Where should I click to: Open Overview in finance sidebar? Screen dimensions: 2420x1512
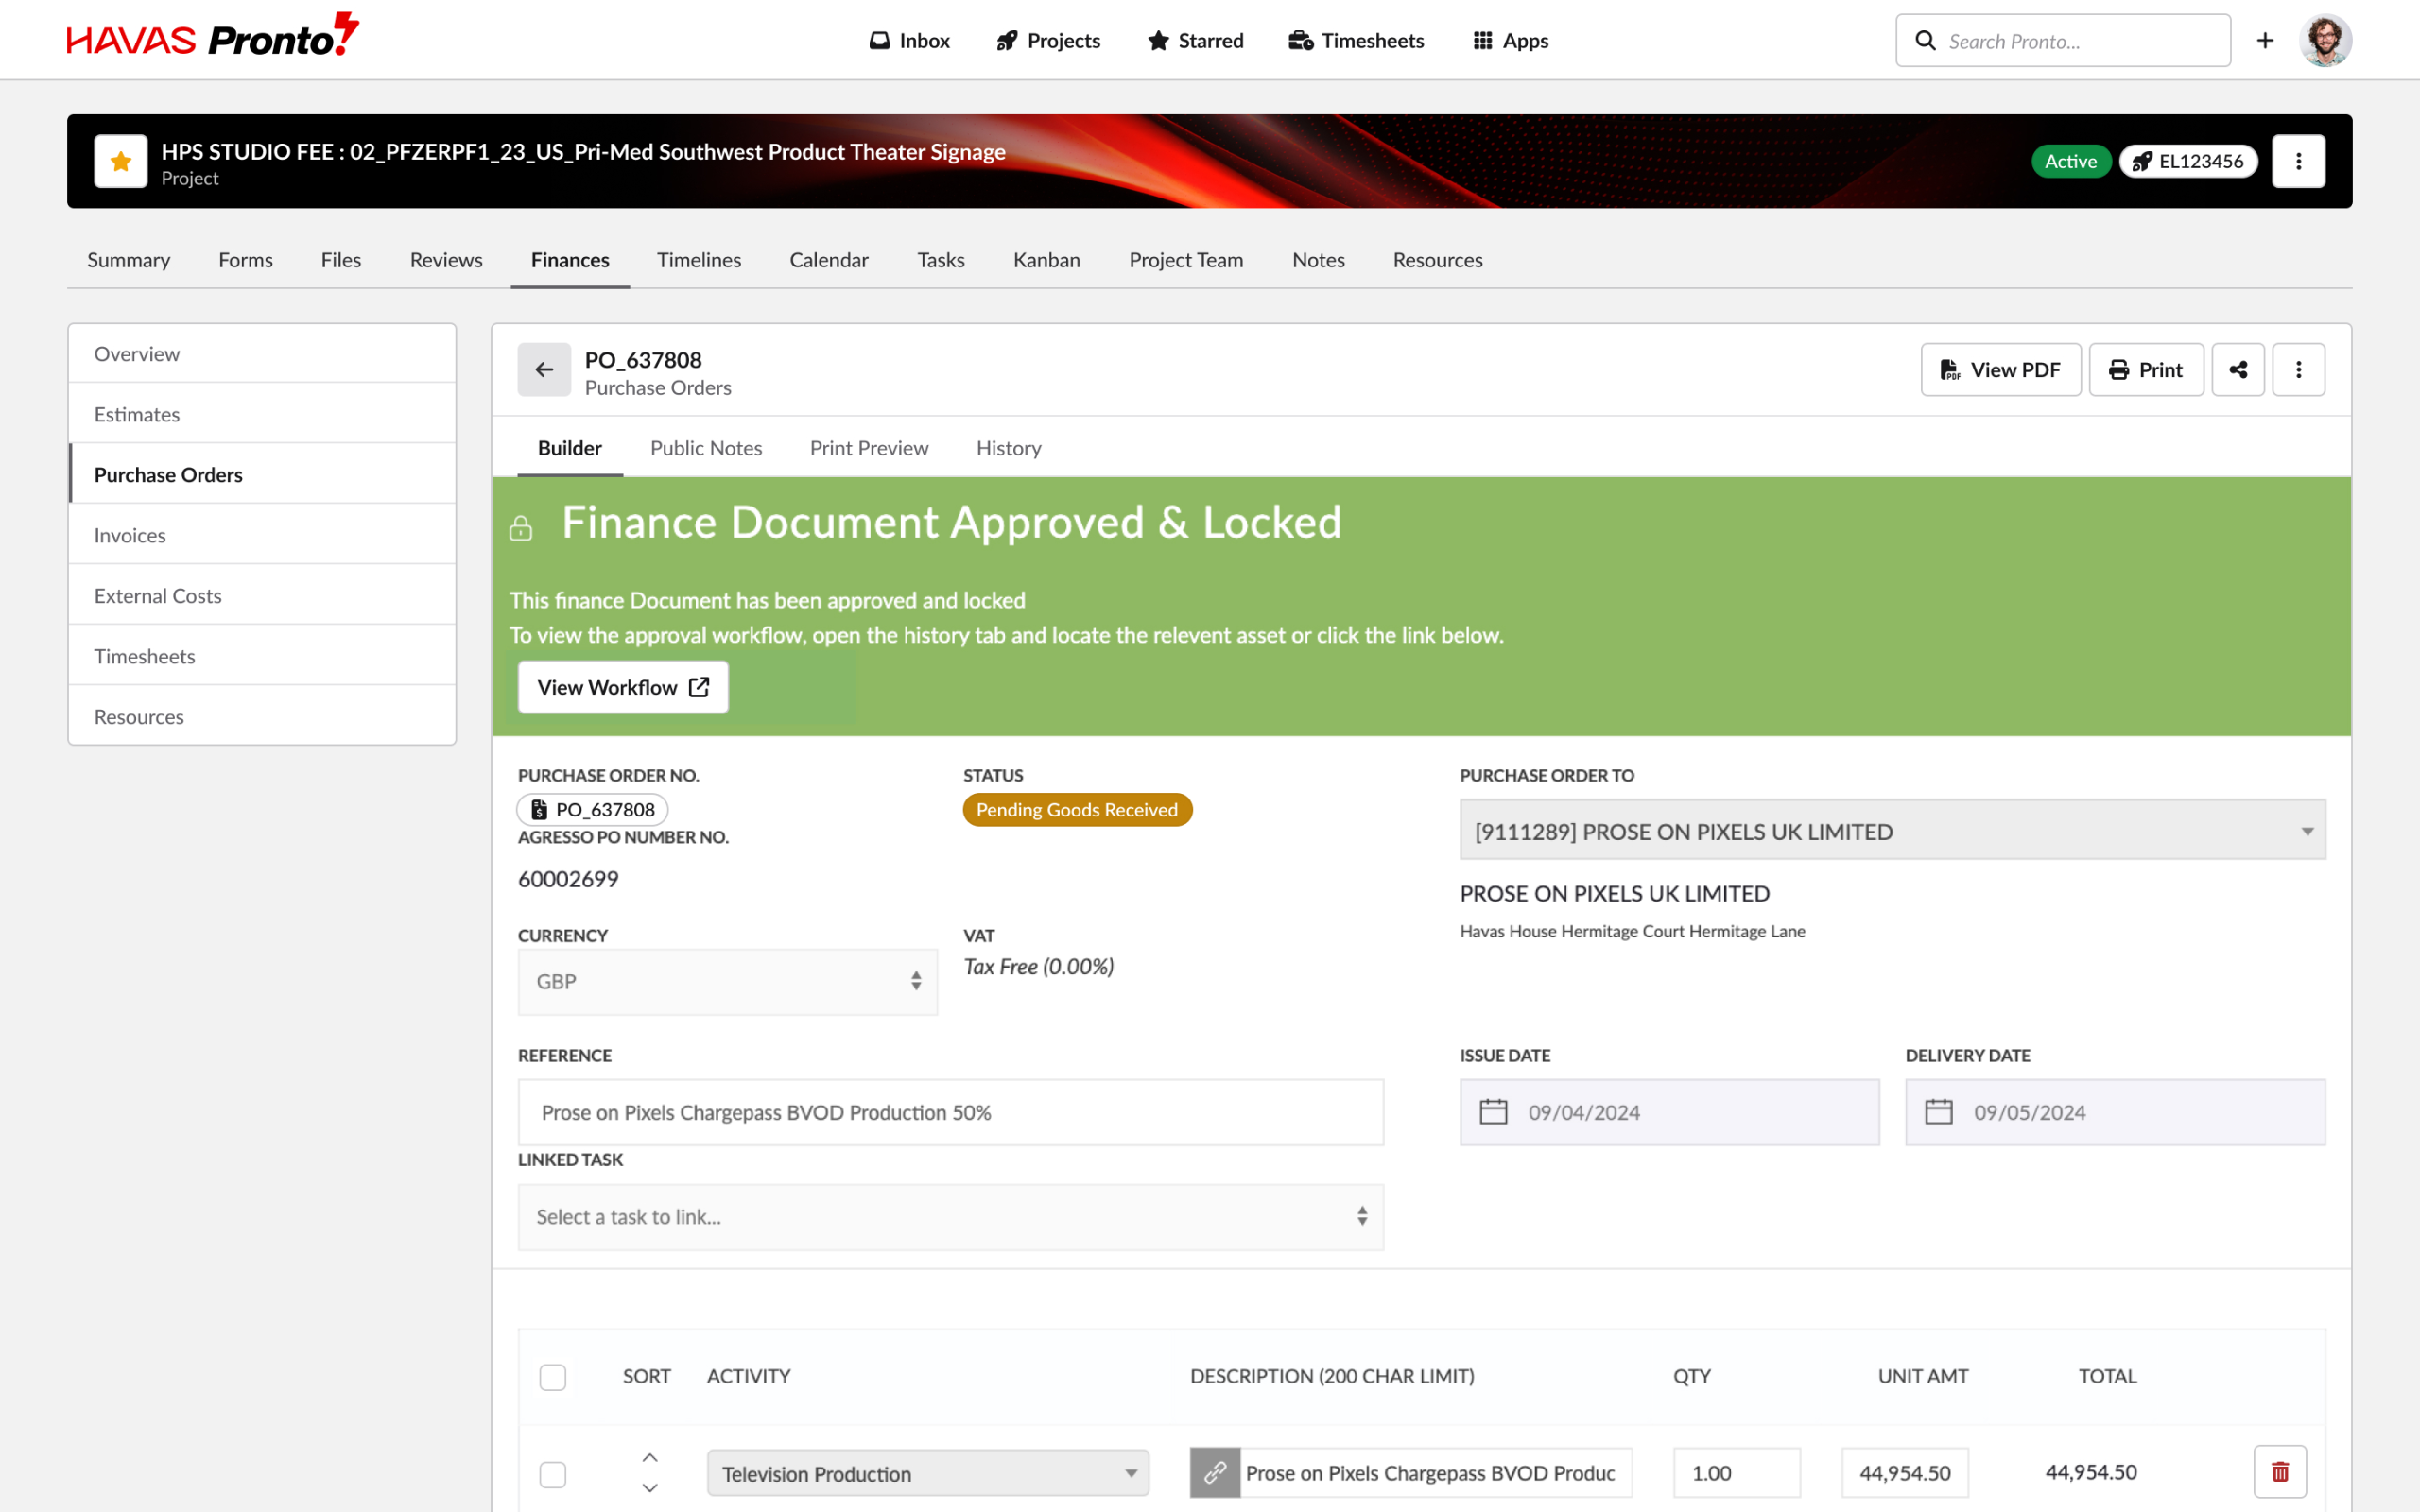coord(262,354)
